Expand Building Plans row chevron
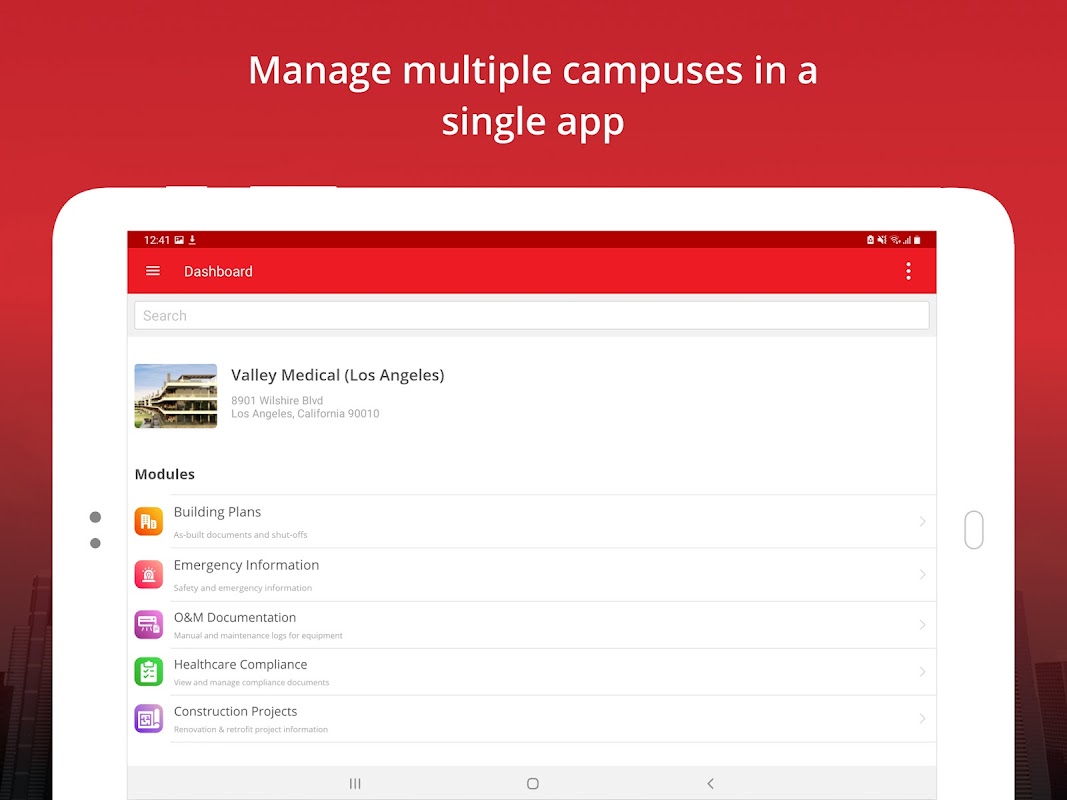This screenshot has height=800, width=1067. [922, 521]
